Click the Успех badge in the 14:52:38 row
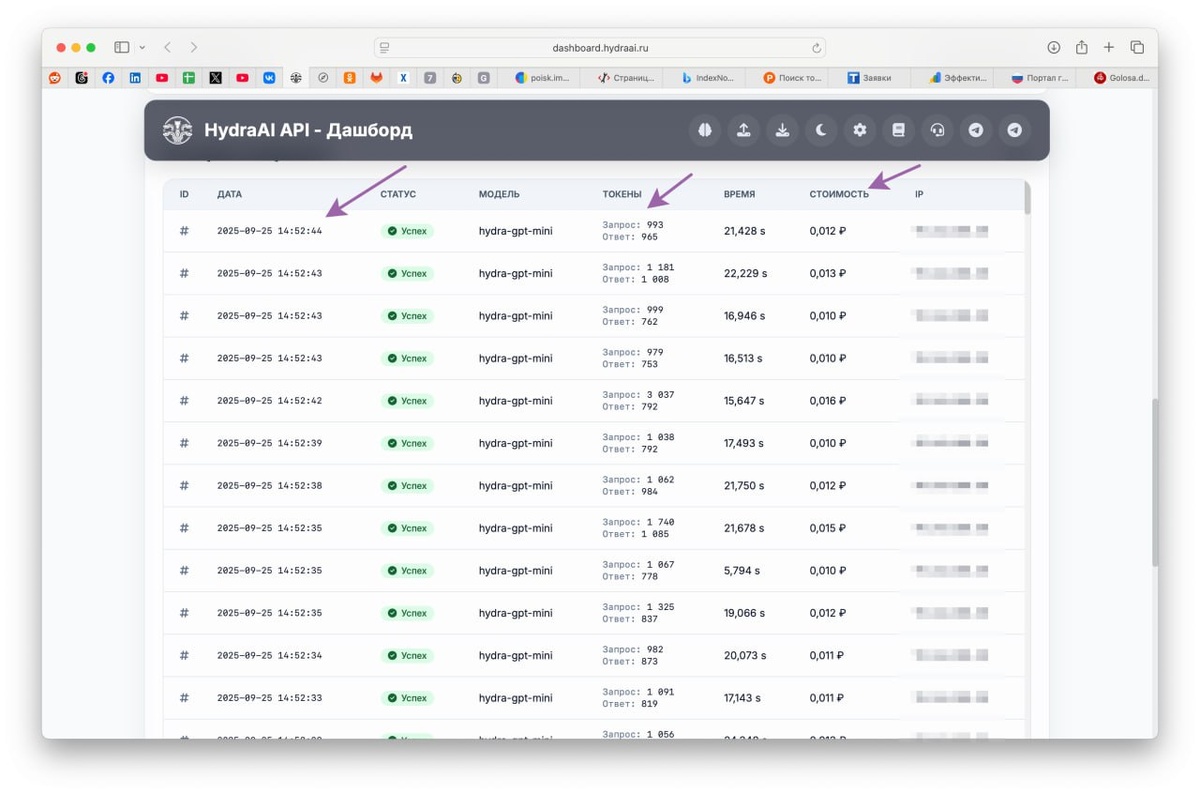 pos(407,486)
